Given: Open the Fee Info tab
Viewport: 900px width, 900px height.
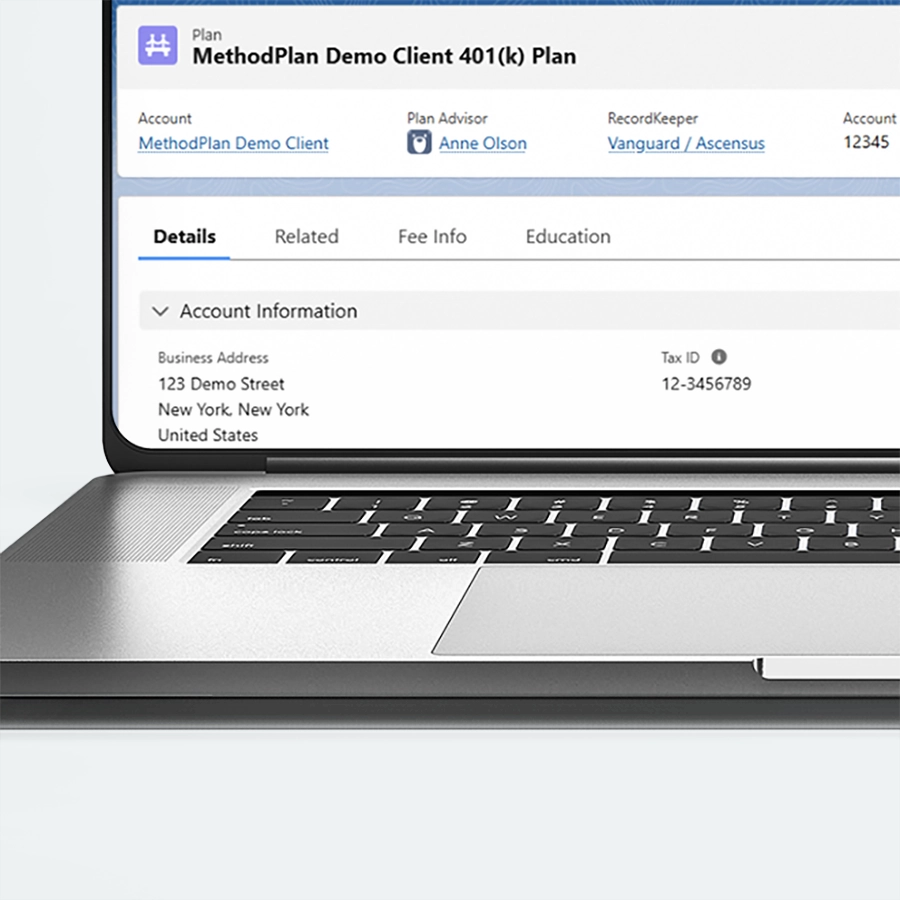Looking at the screenshot, I should 432,236.
